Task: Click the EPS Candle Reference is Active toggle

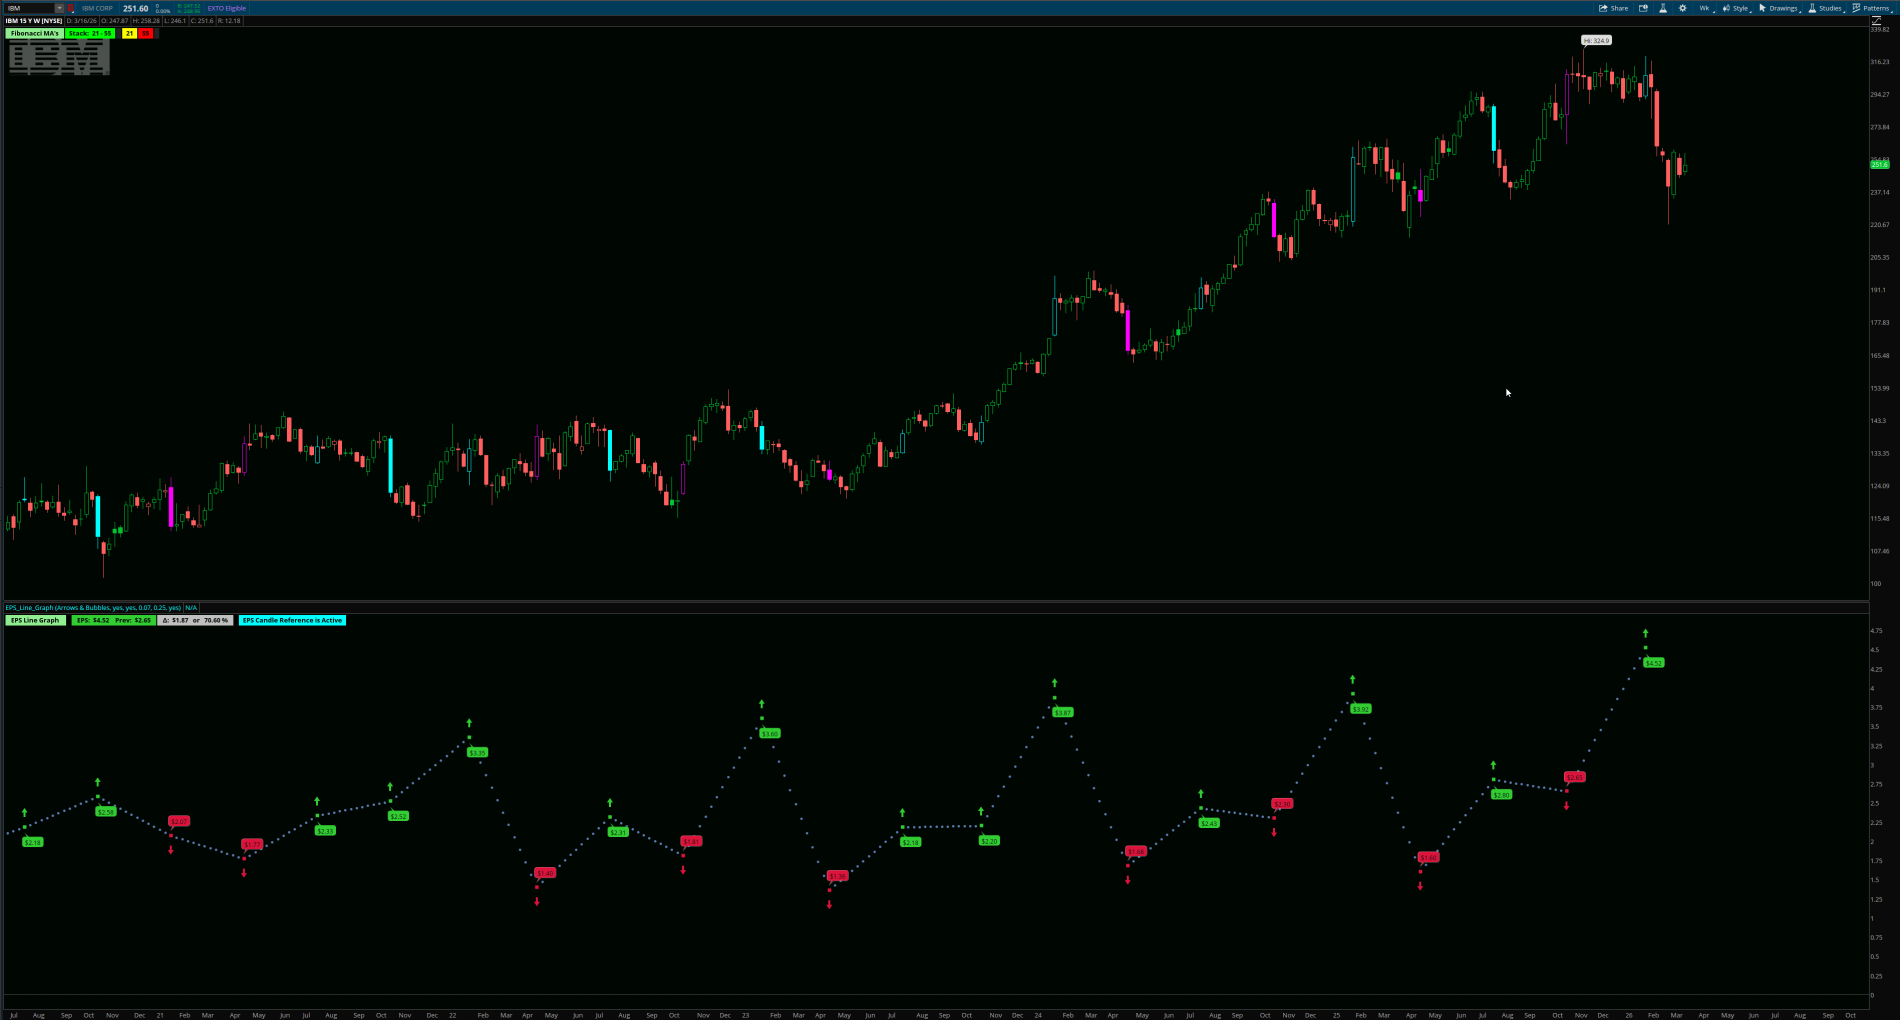Action: point(291,620)
